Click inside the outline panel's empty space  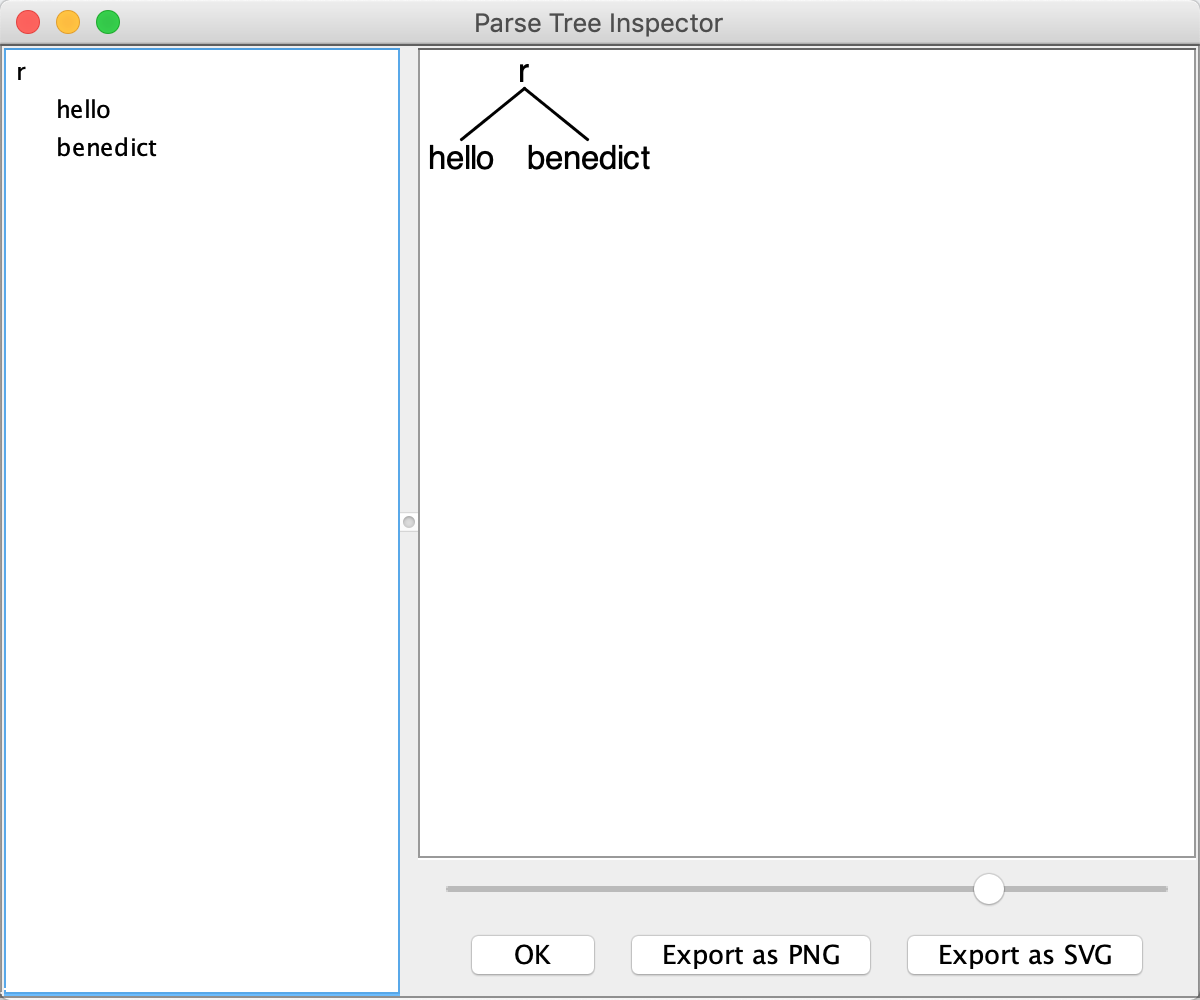click(x=200, y=500)
